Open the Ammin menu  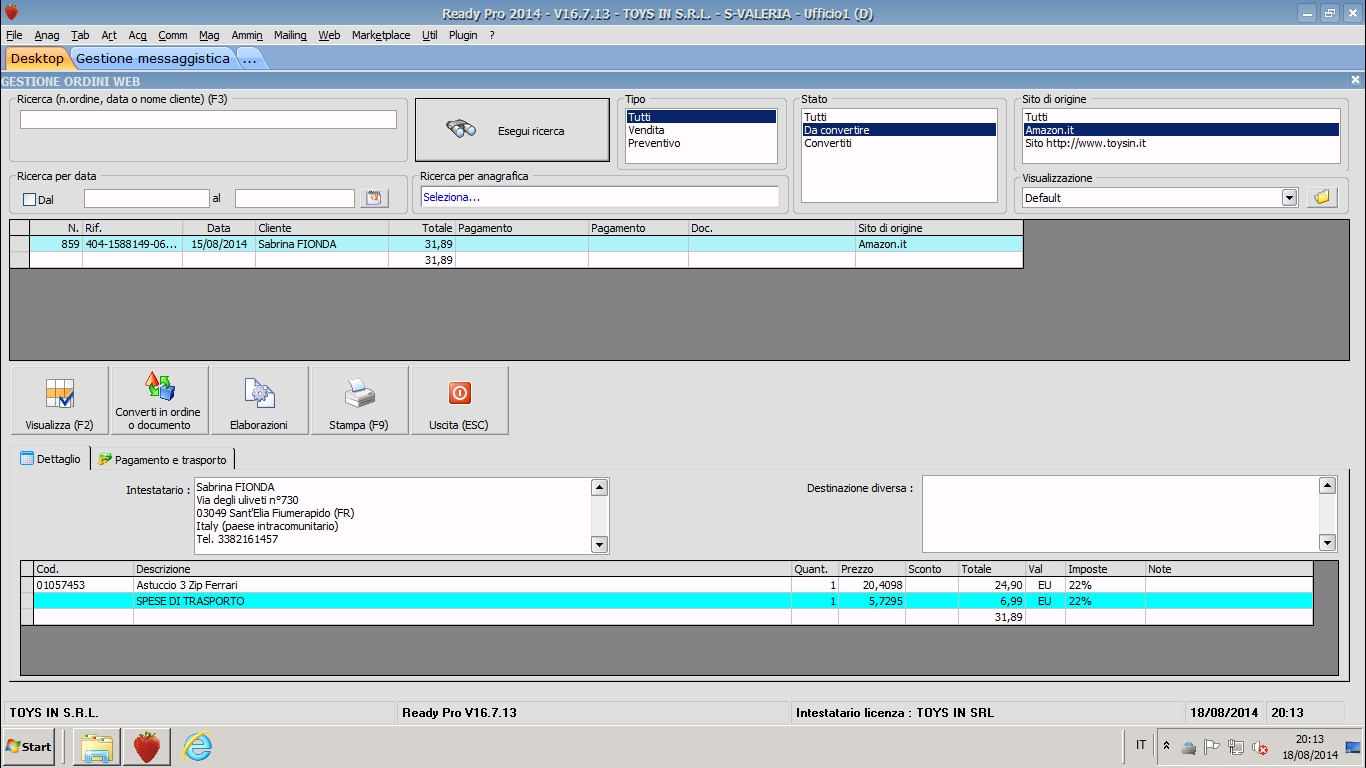point(247,35)
